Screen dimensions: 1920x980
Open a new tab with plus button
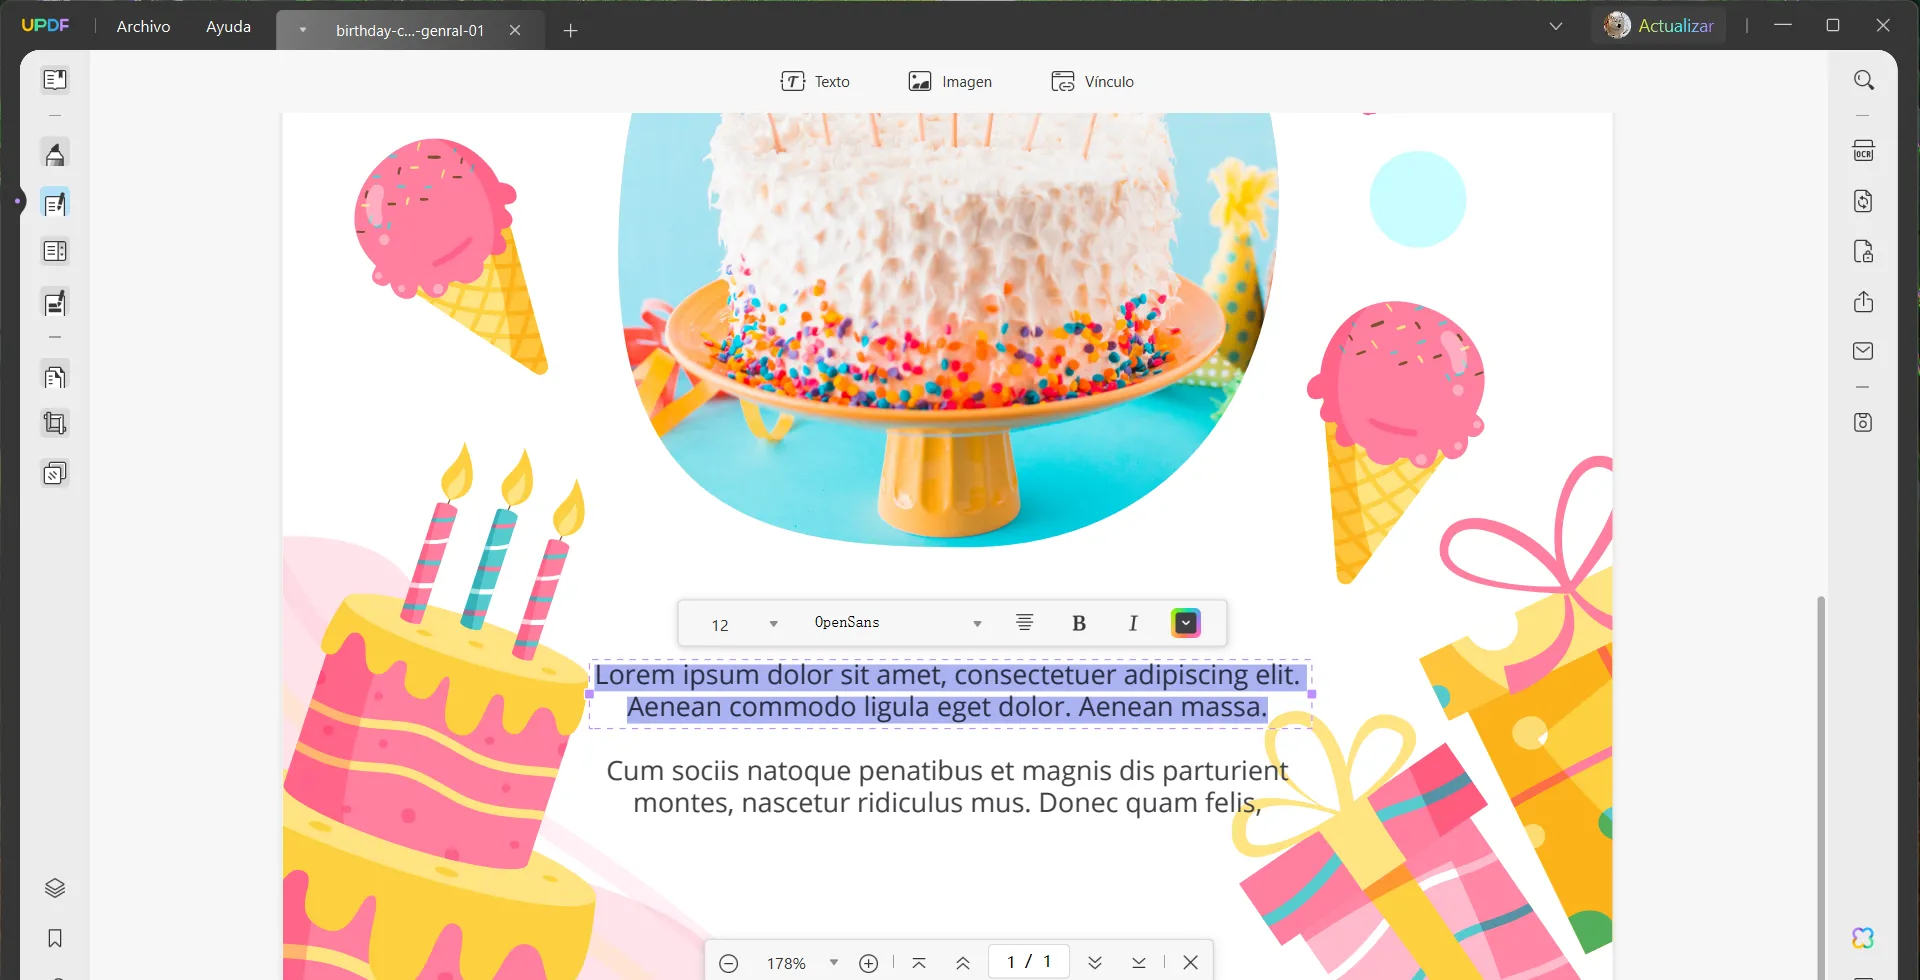point(571,31)
